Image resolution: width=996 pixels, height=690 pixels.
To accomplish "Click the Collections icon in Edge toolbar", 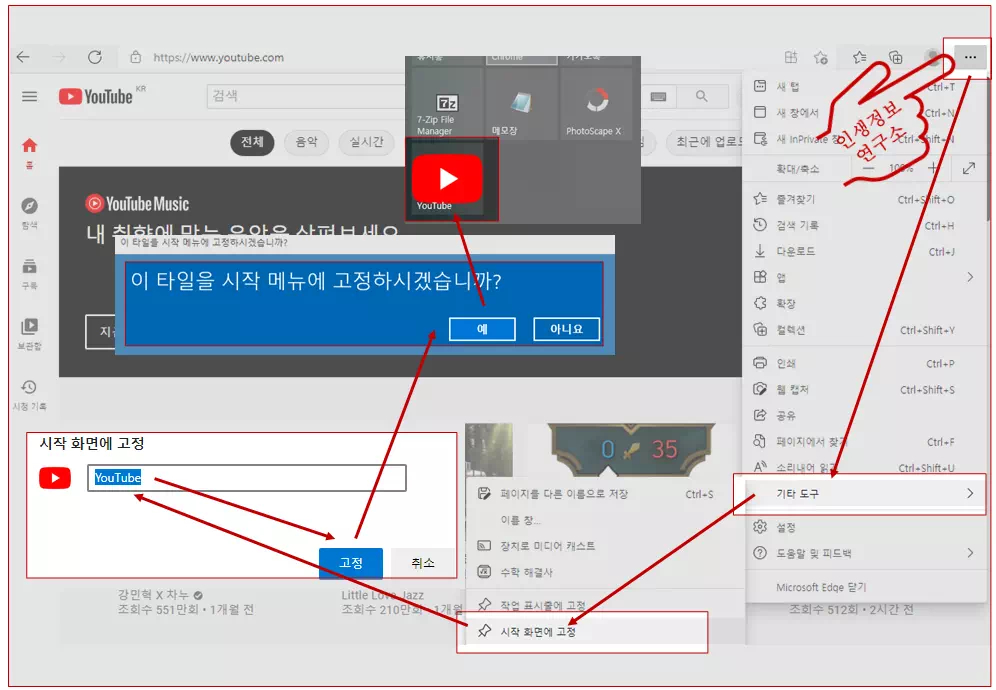I will point(896,57).
